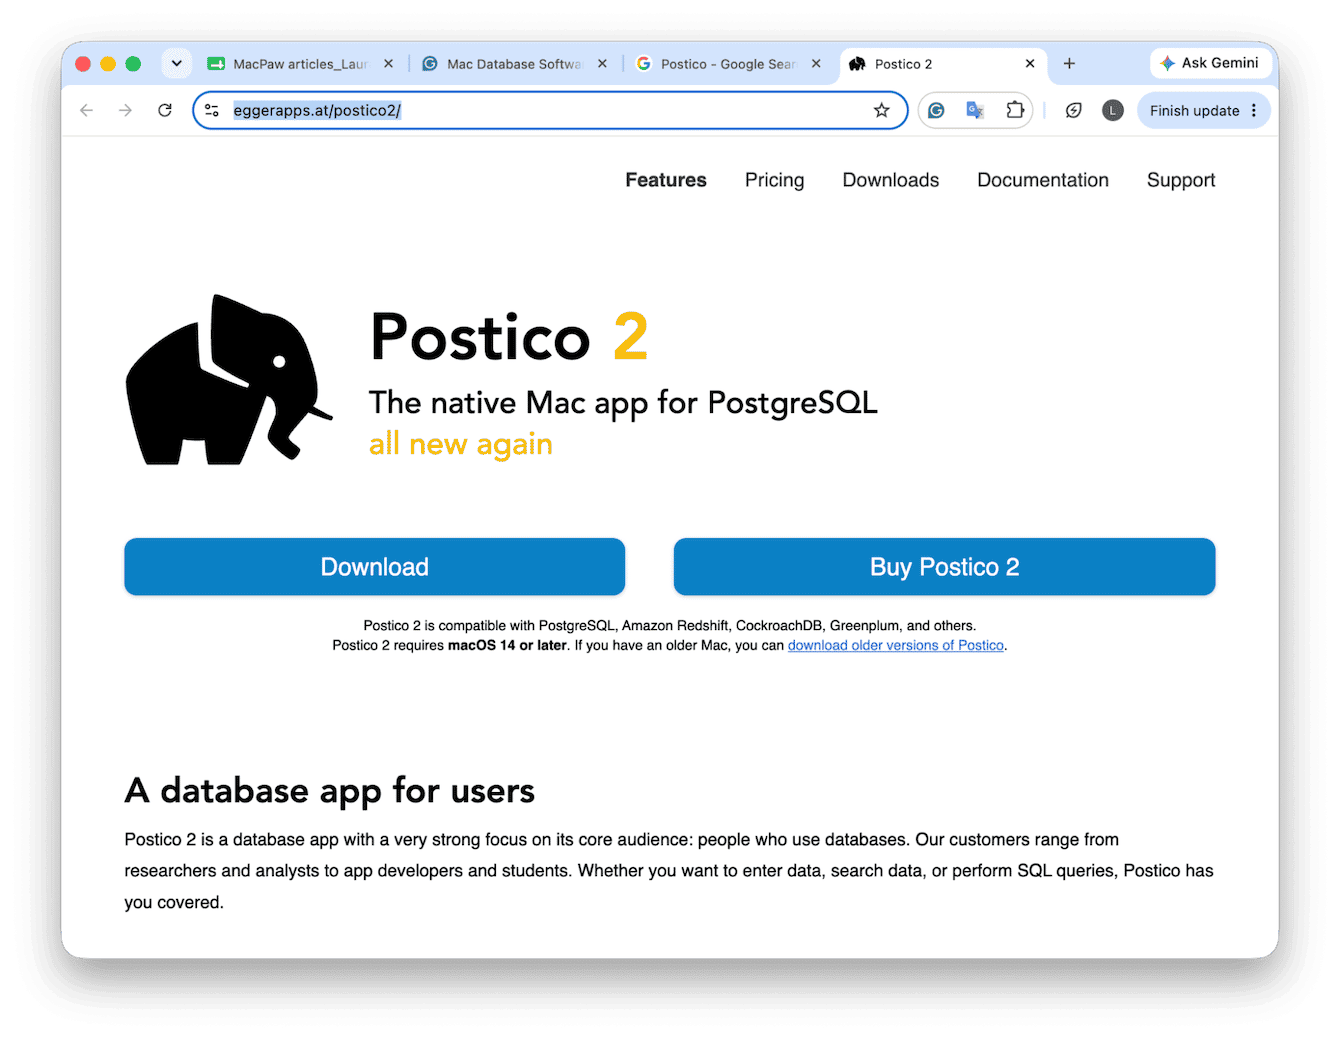Expand the tab search dropdown chevron
The height and width of the screenshot is (1040, 1340).
point(176,63)
